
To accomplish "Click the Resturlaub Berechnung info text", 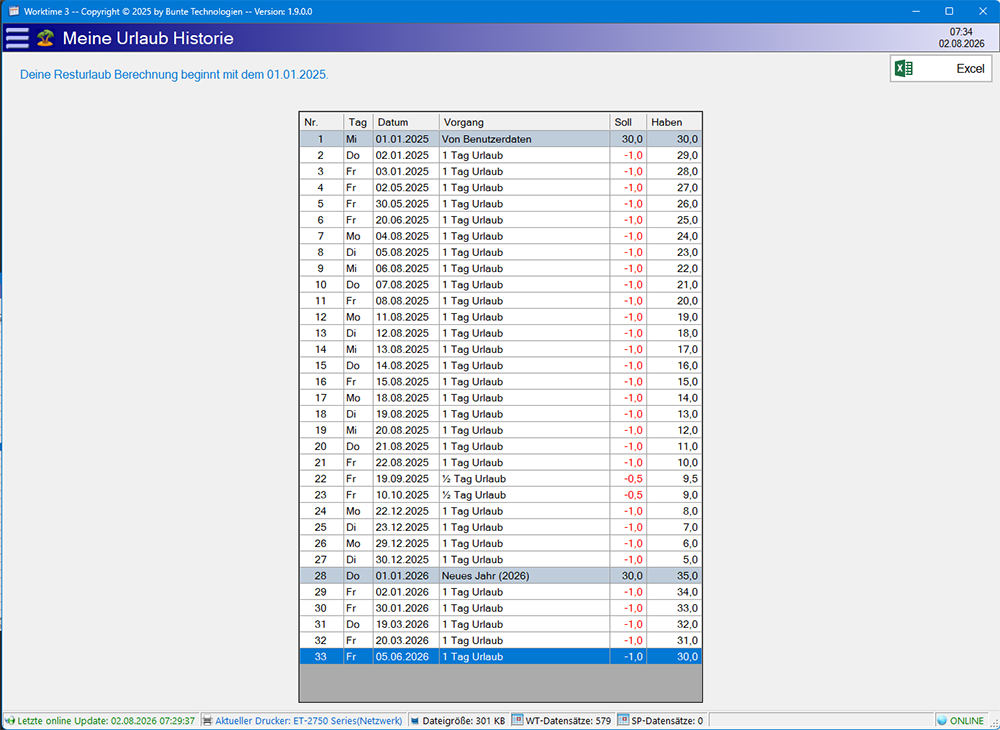I will [175, 75].
